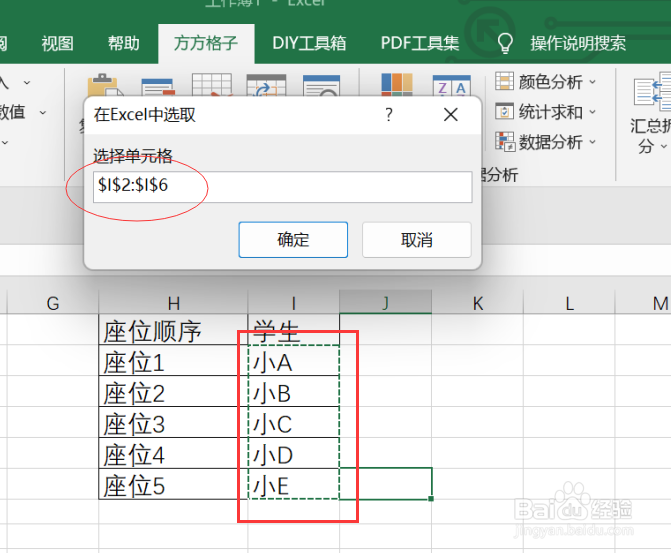Click the lightbulb tell-me icon
The image size is (671, 553).
pyautogui.click(x=505, y=43)
